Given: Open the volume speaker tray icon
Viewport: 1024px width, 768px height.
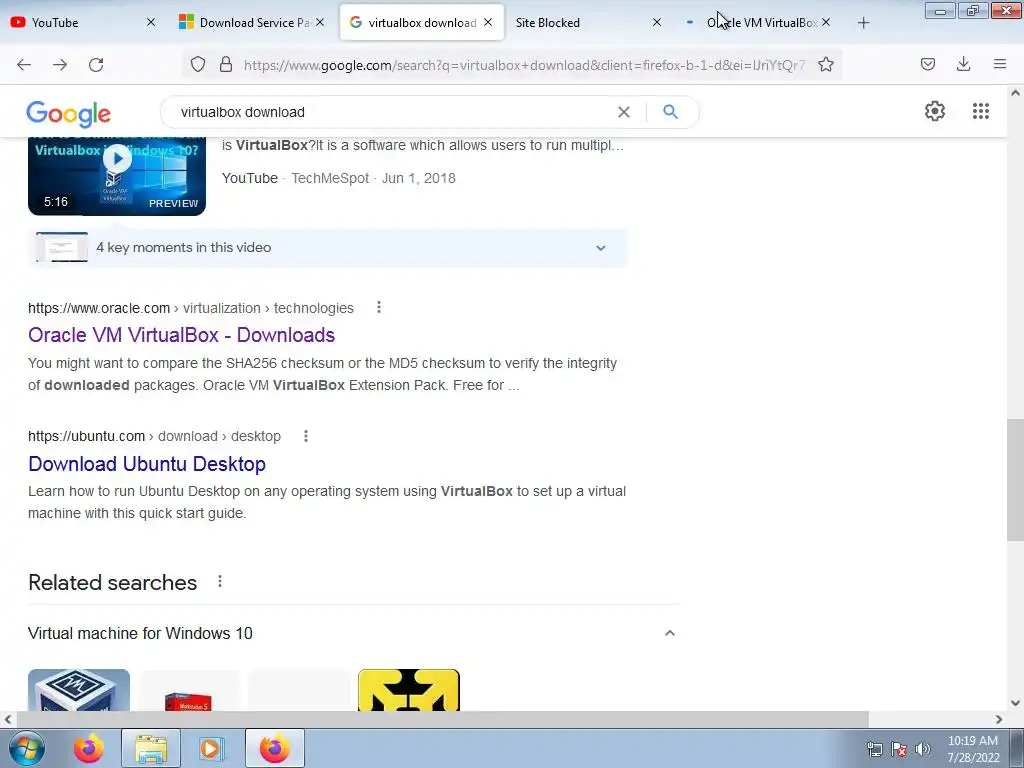Looking at the screenshot, I should [x=922, y=749].
